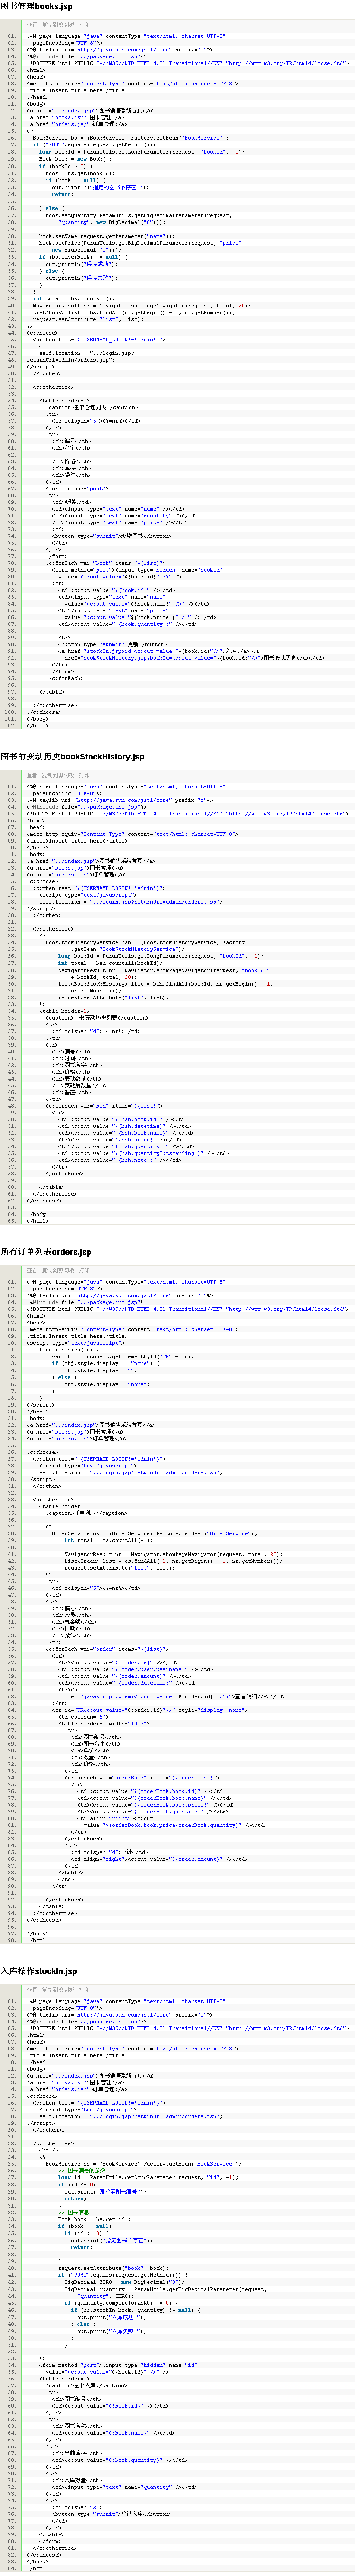Click the heading 所有订单列表orders.jsp

tap(46, 1251)
